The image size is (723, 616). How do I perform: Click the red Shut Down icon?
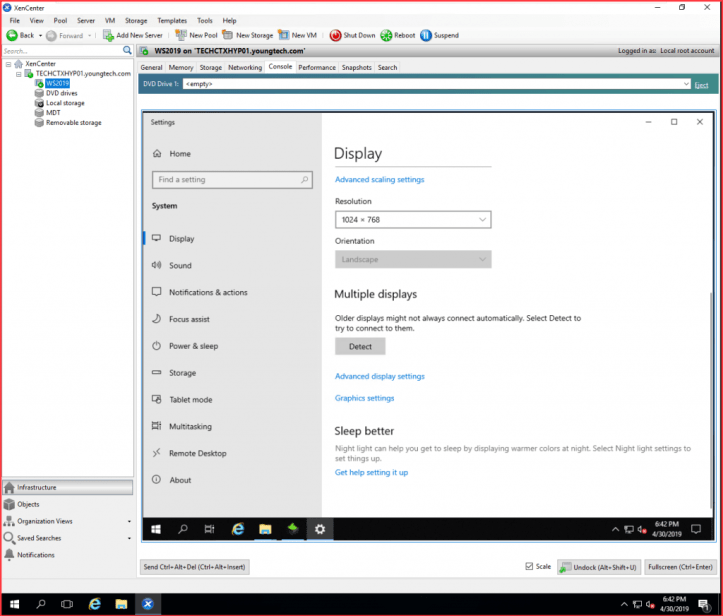(x=336, y=36)
